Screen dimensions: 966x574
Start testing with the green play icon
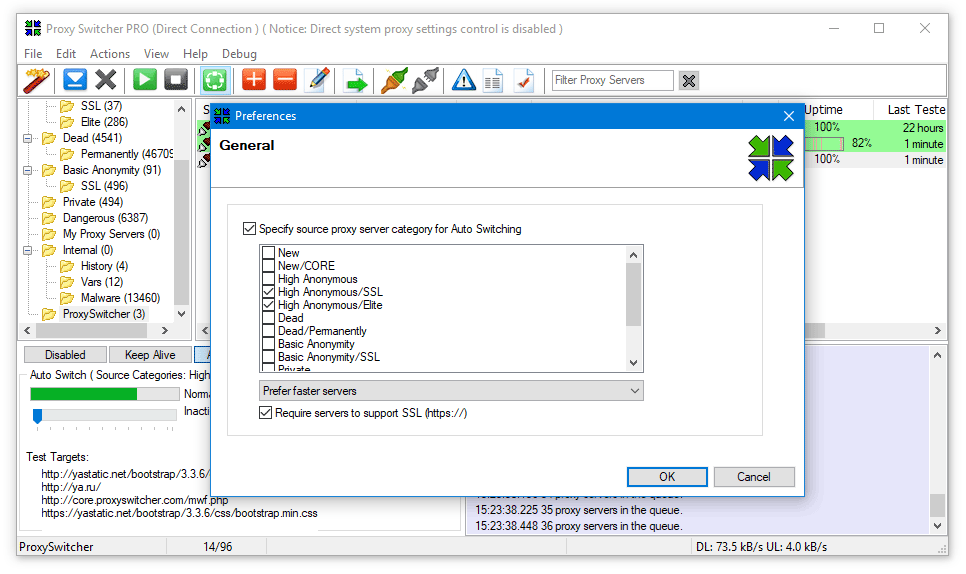[145, 80]
